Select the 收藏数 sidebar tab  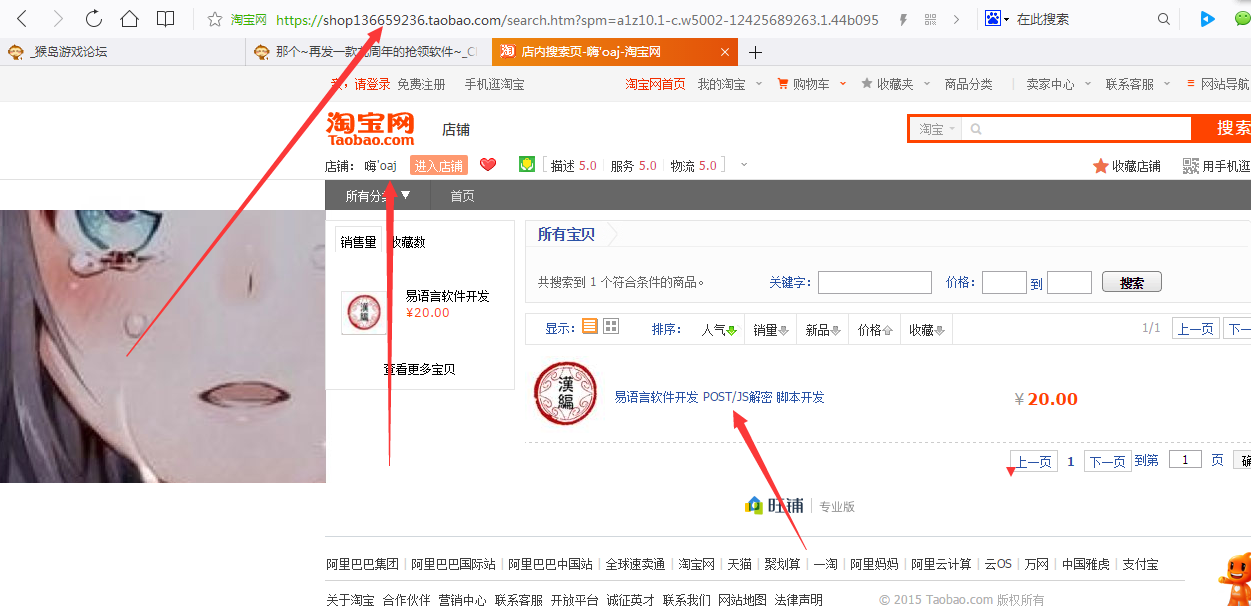(408, 242)
